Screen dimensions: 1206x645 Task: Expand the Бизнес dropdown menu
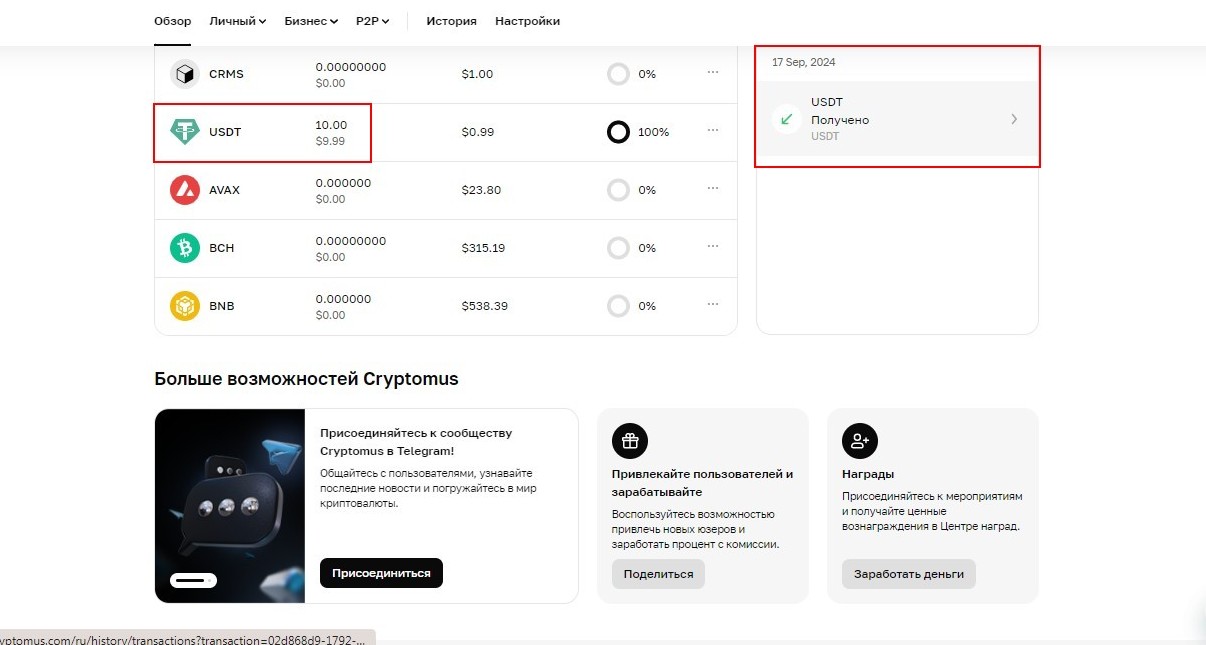pyautogui.click(x=311, y=21)
